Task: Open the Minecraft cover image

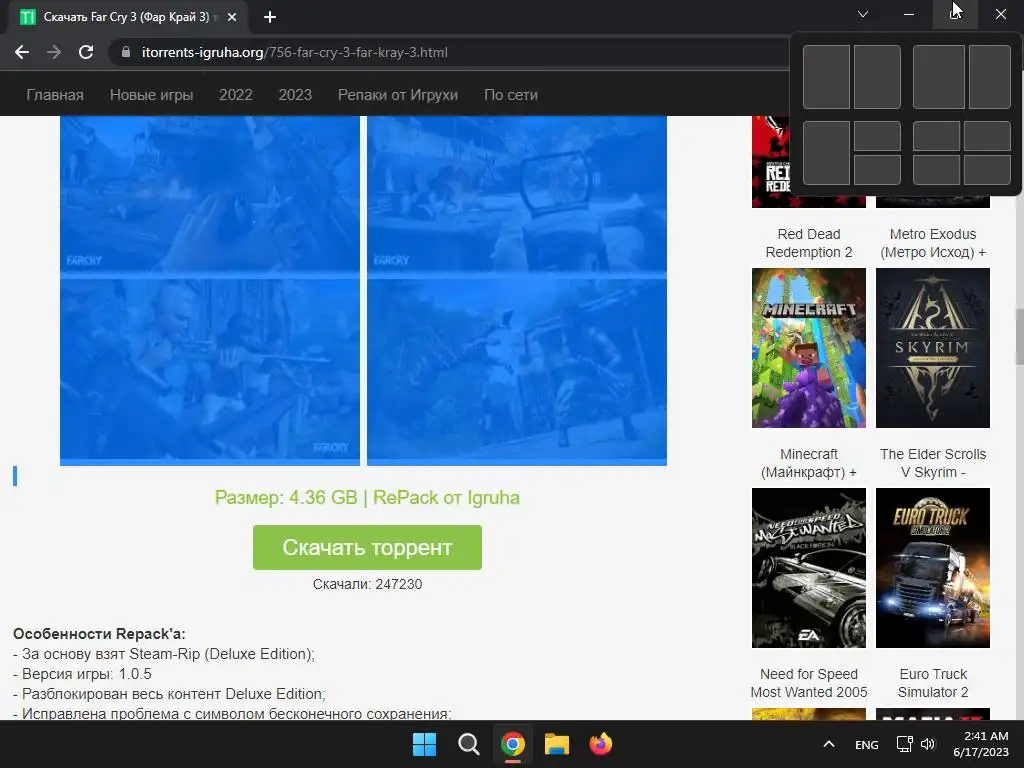Action: [808, 348]
